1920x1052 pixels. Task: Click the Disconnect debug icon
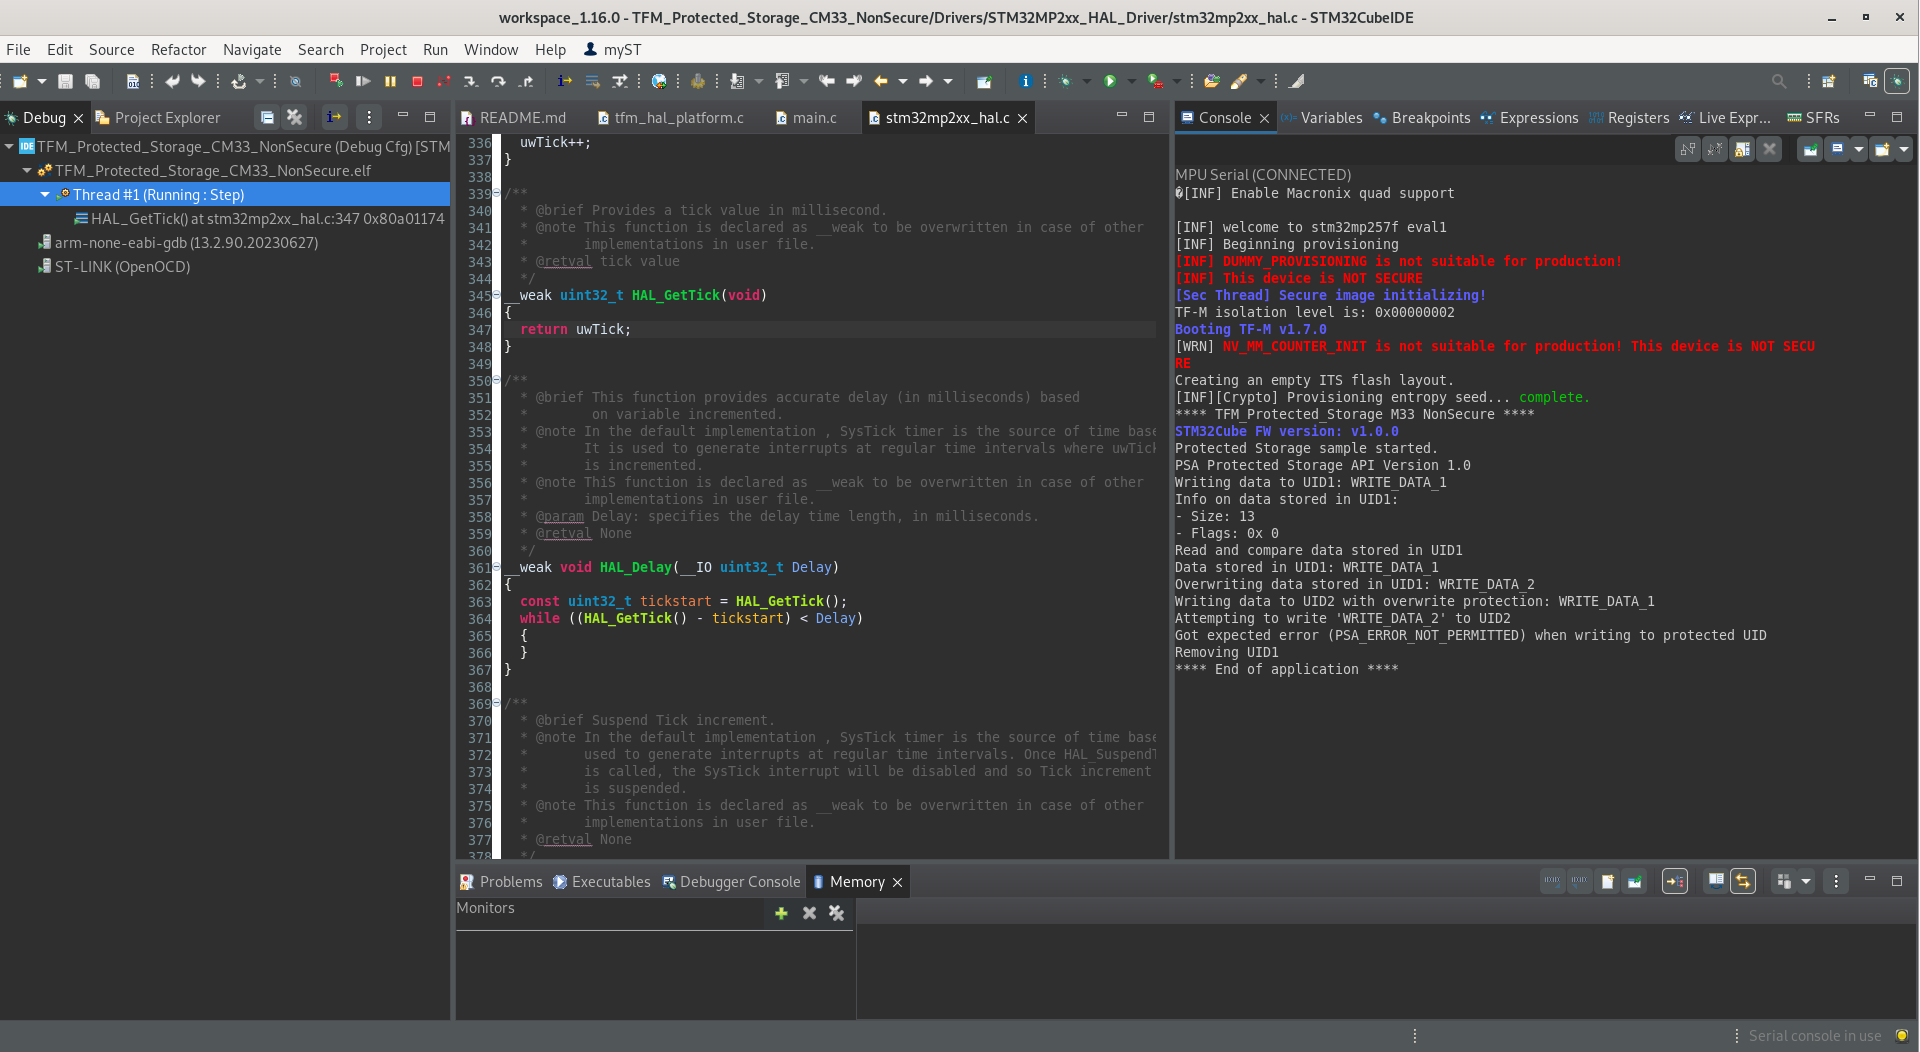[x=444, y=81]
